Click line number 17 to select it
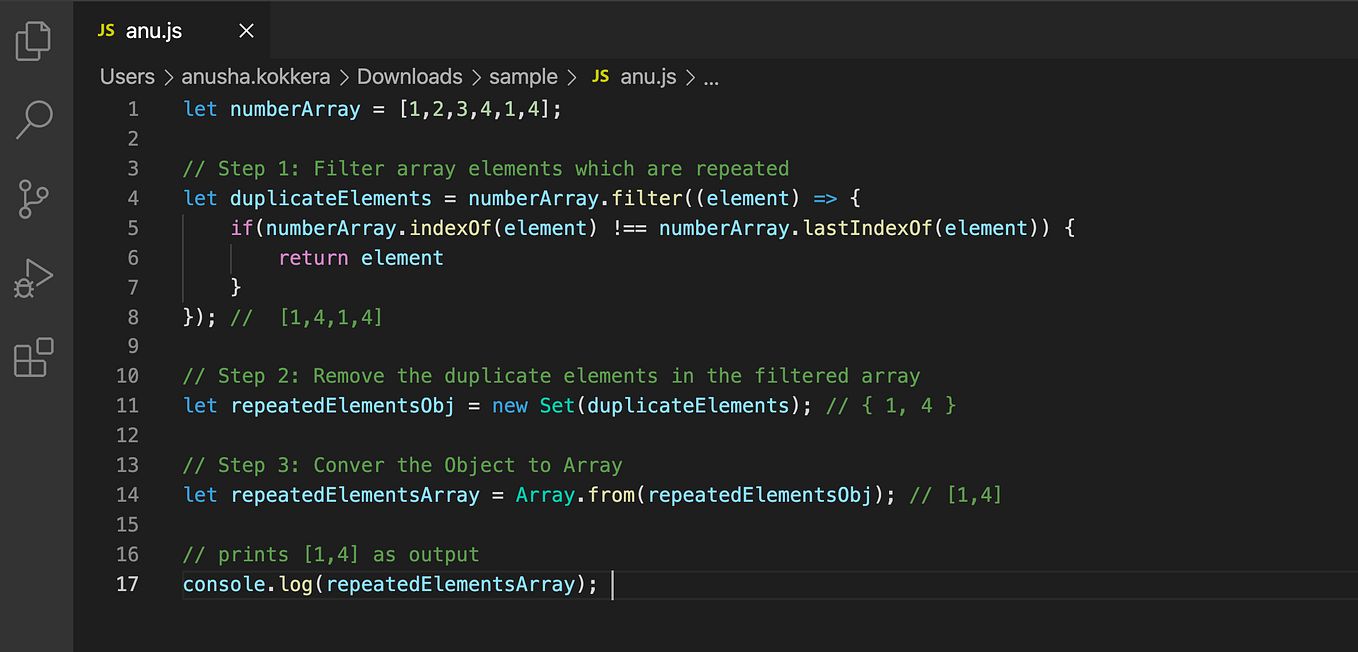1358x652 pixels. (x=128, y=584)
